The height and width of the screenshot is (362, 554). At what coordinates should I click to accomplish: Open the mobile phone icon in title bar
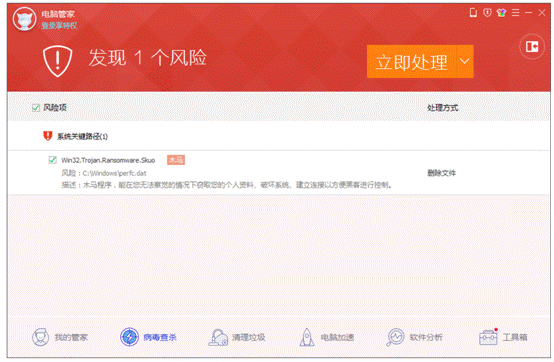click(x=473, y=13)
